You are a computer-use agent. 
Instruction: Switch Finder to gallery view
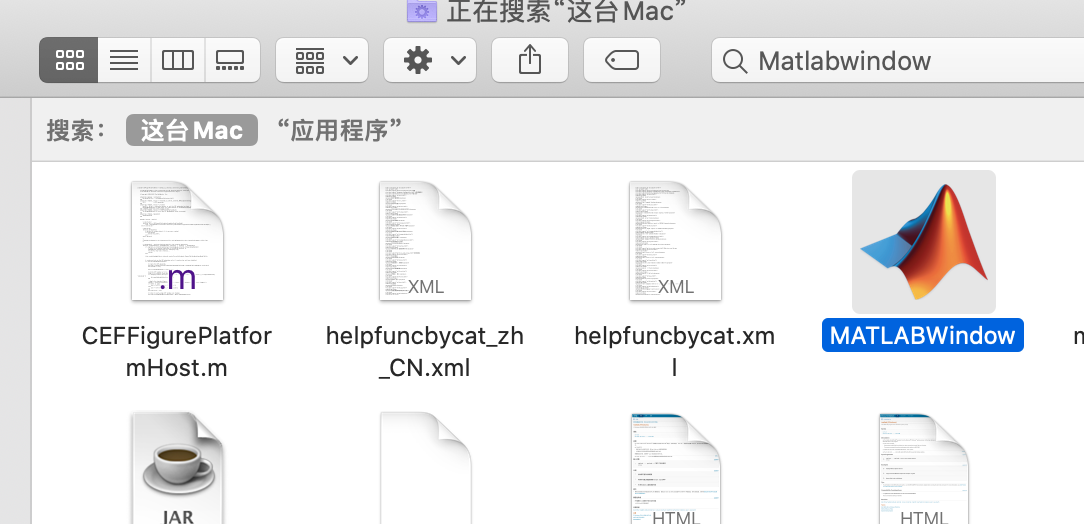(232, 60)
